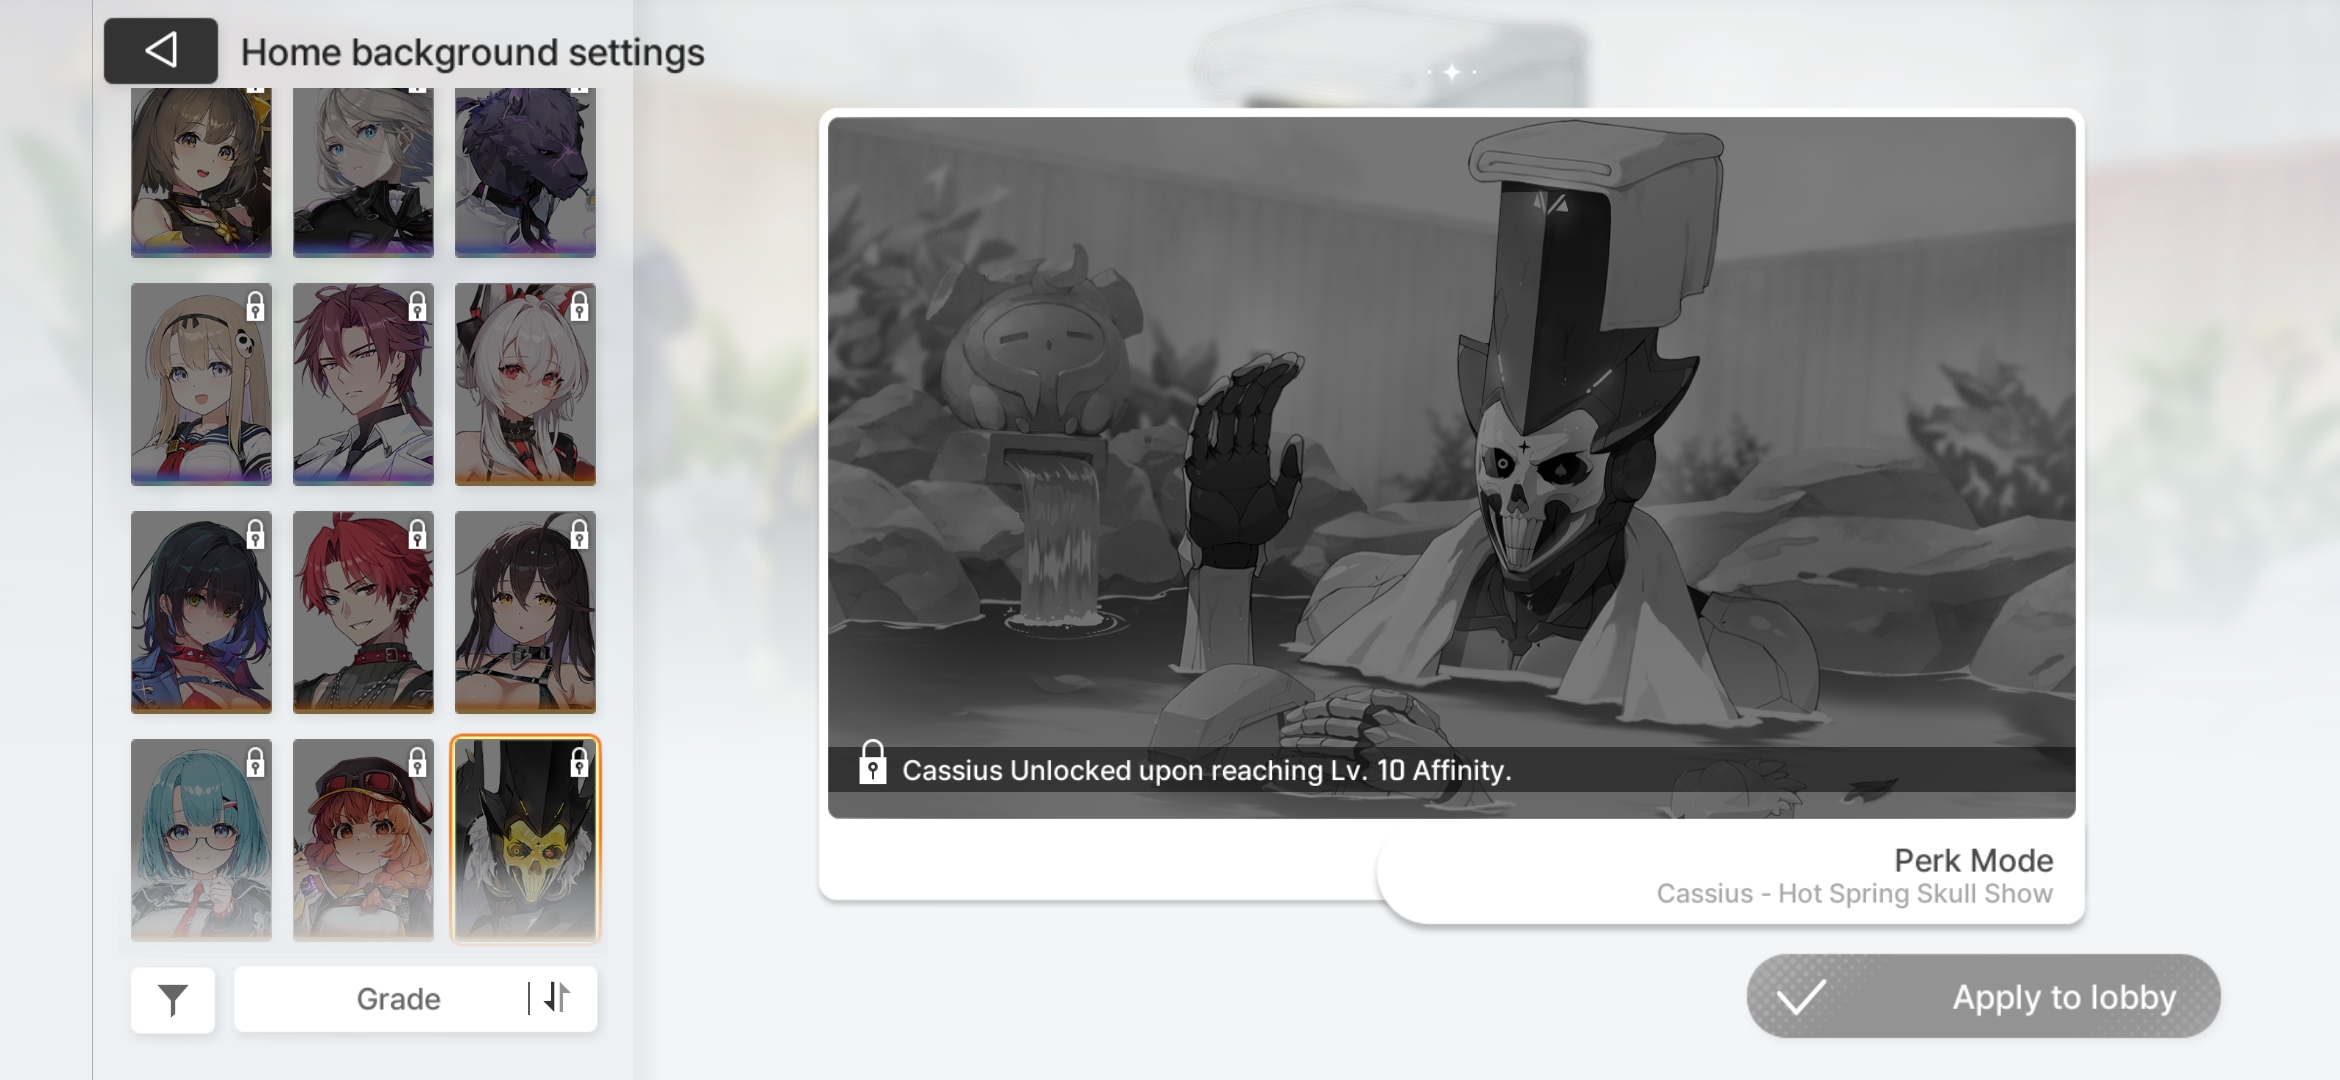Image resolution: width=2340 pixels, height=1080 pixels.
Task: Select the orange-haired goggles-cap character thumbnail
Action: coord(363,840)
